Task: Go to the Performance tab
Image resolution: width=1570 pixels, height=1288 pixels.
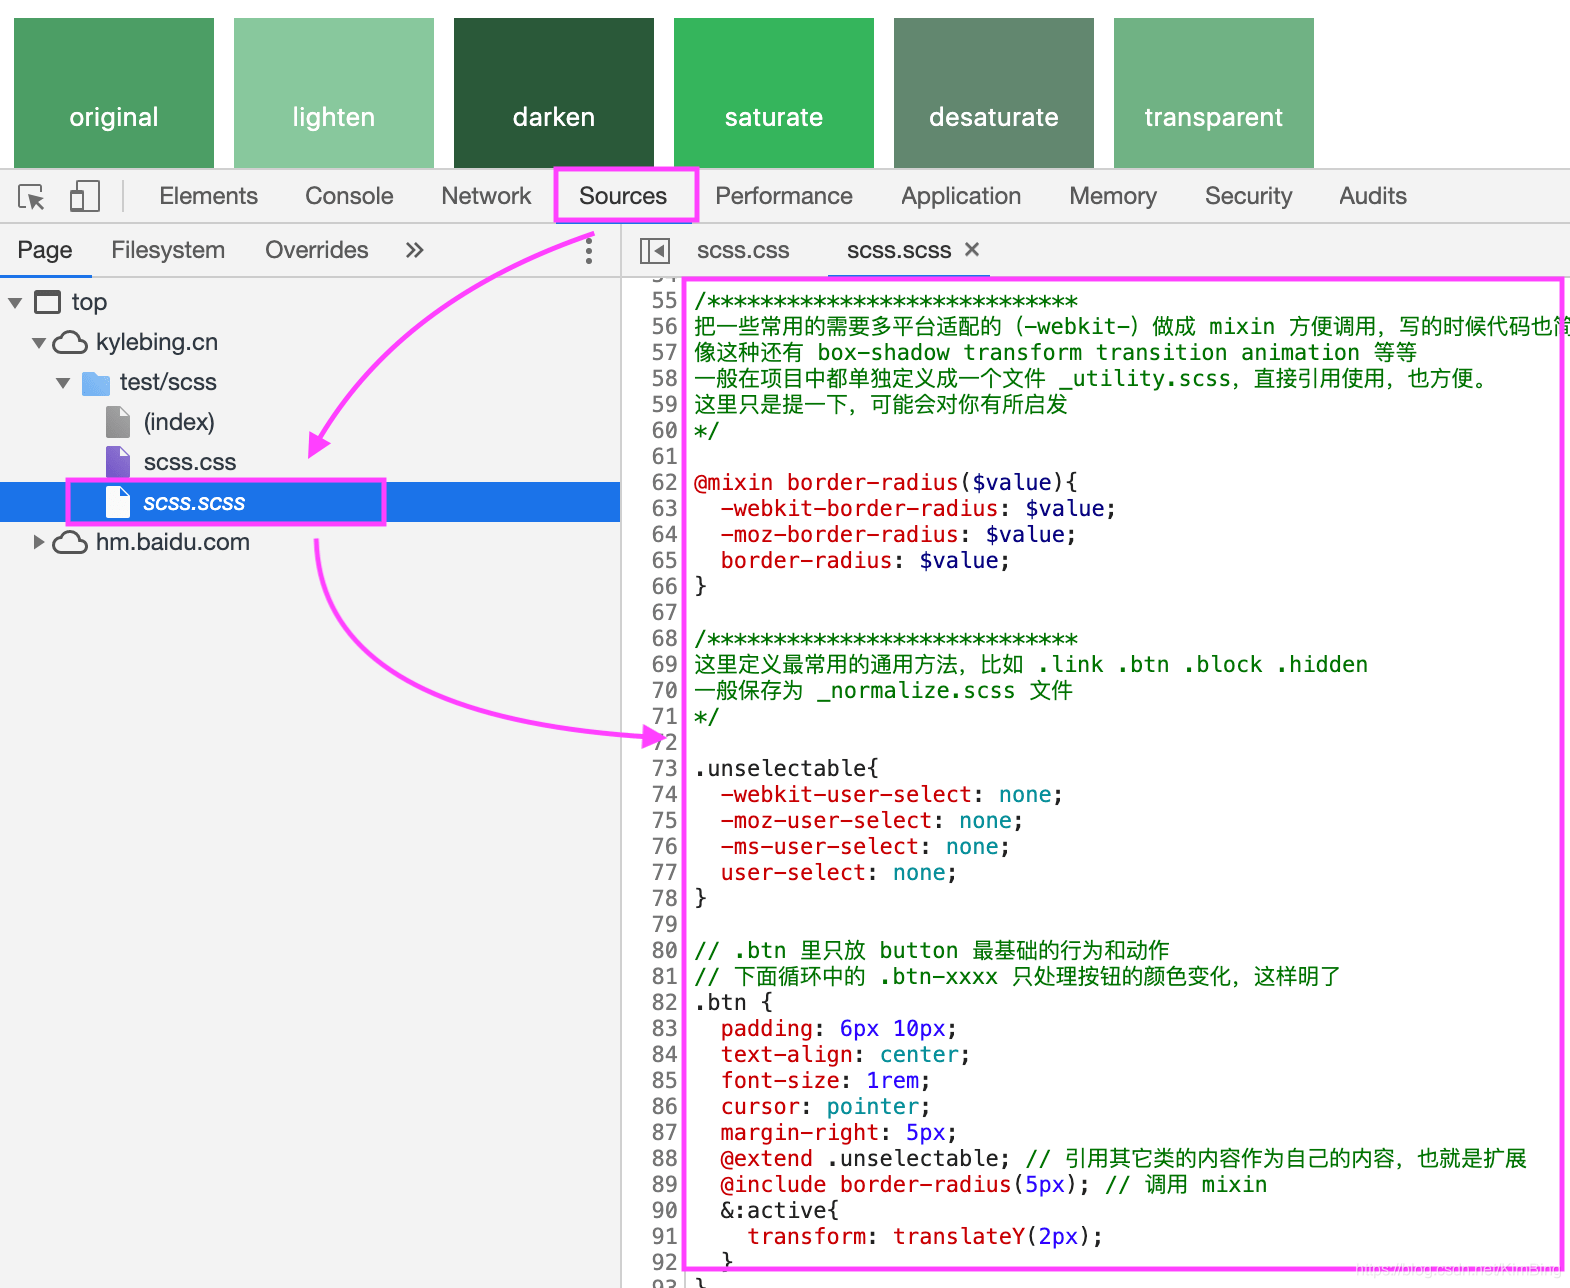Action: (x=784, y=196)
